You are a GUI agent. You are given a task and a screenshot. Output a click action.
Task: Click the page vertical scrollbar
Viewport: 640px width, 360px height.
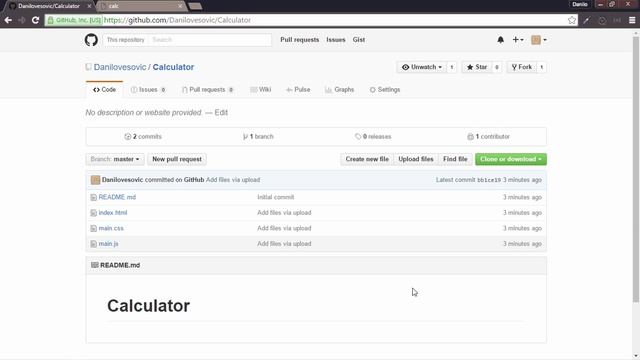[x=636, y=169]
